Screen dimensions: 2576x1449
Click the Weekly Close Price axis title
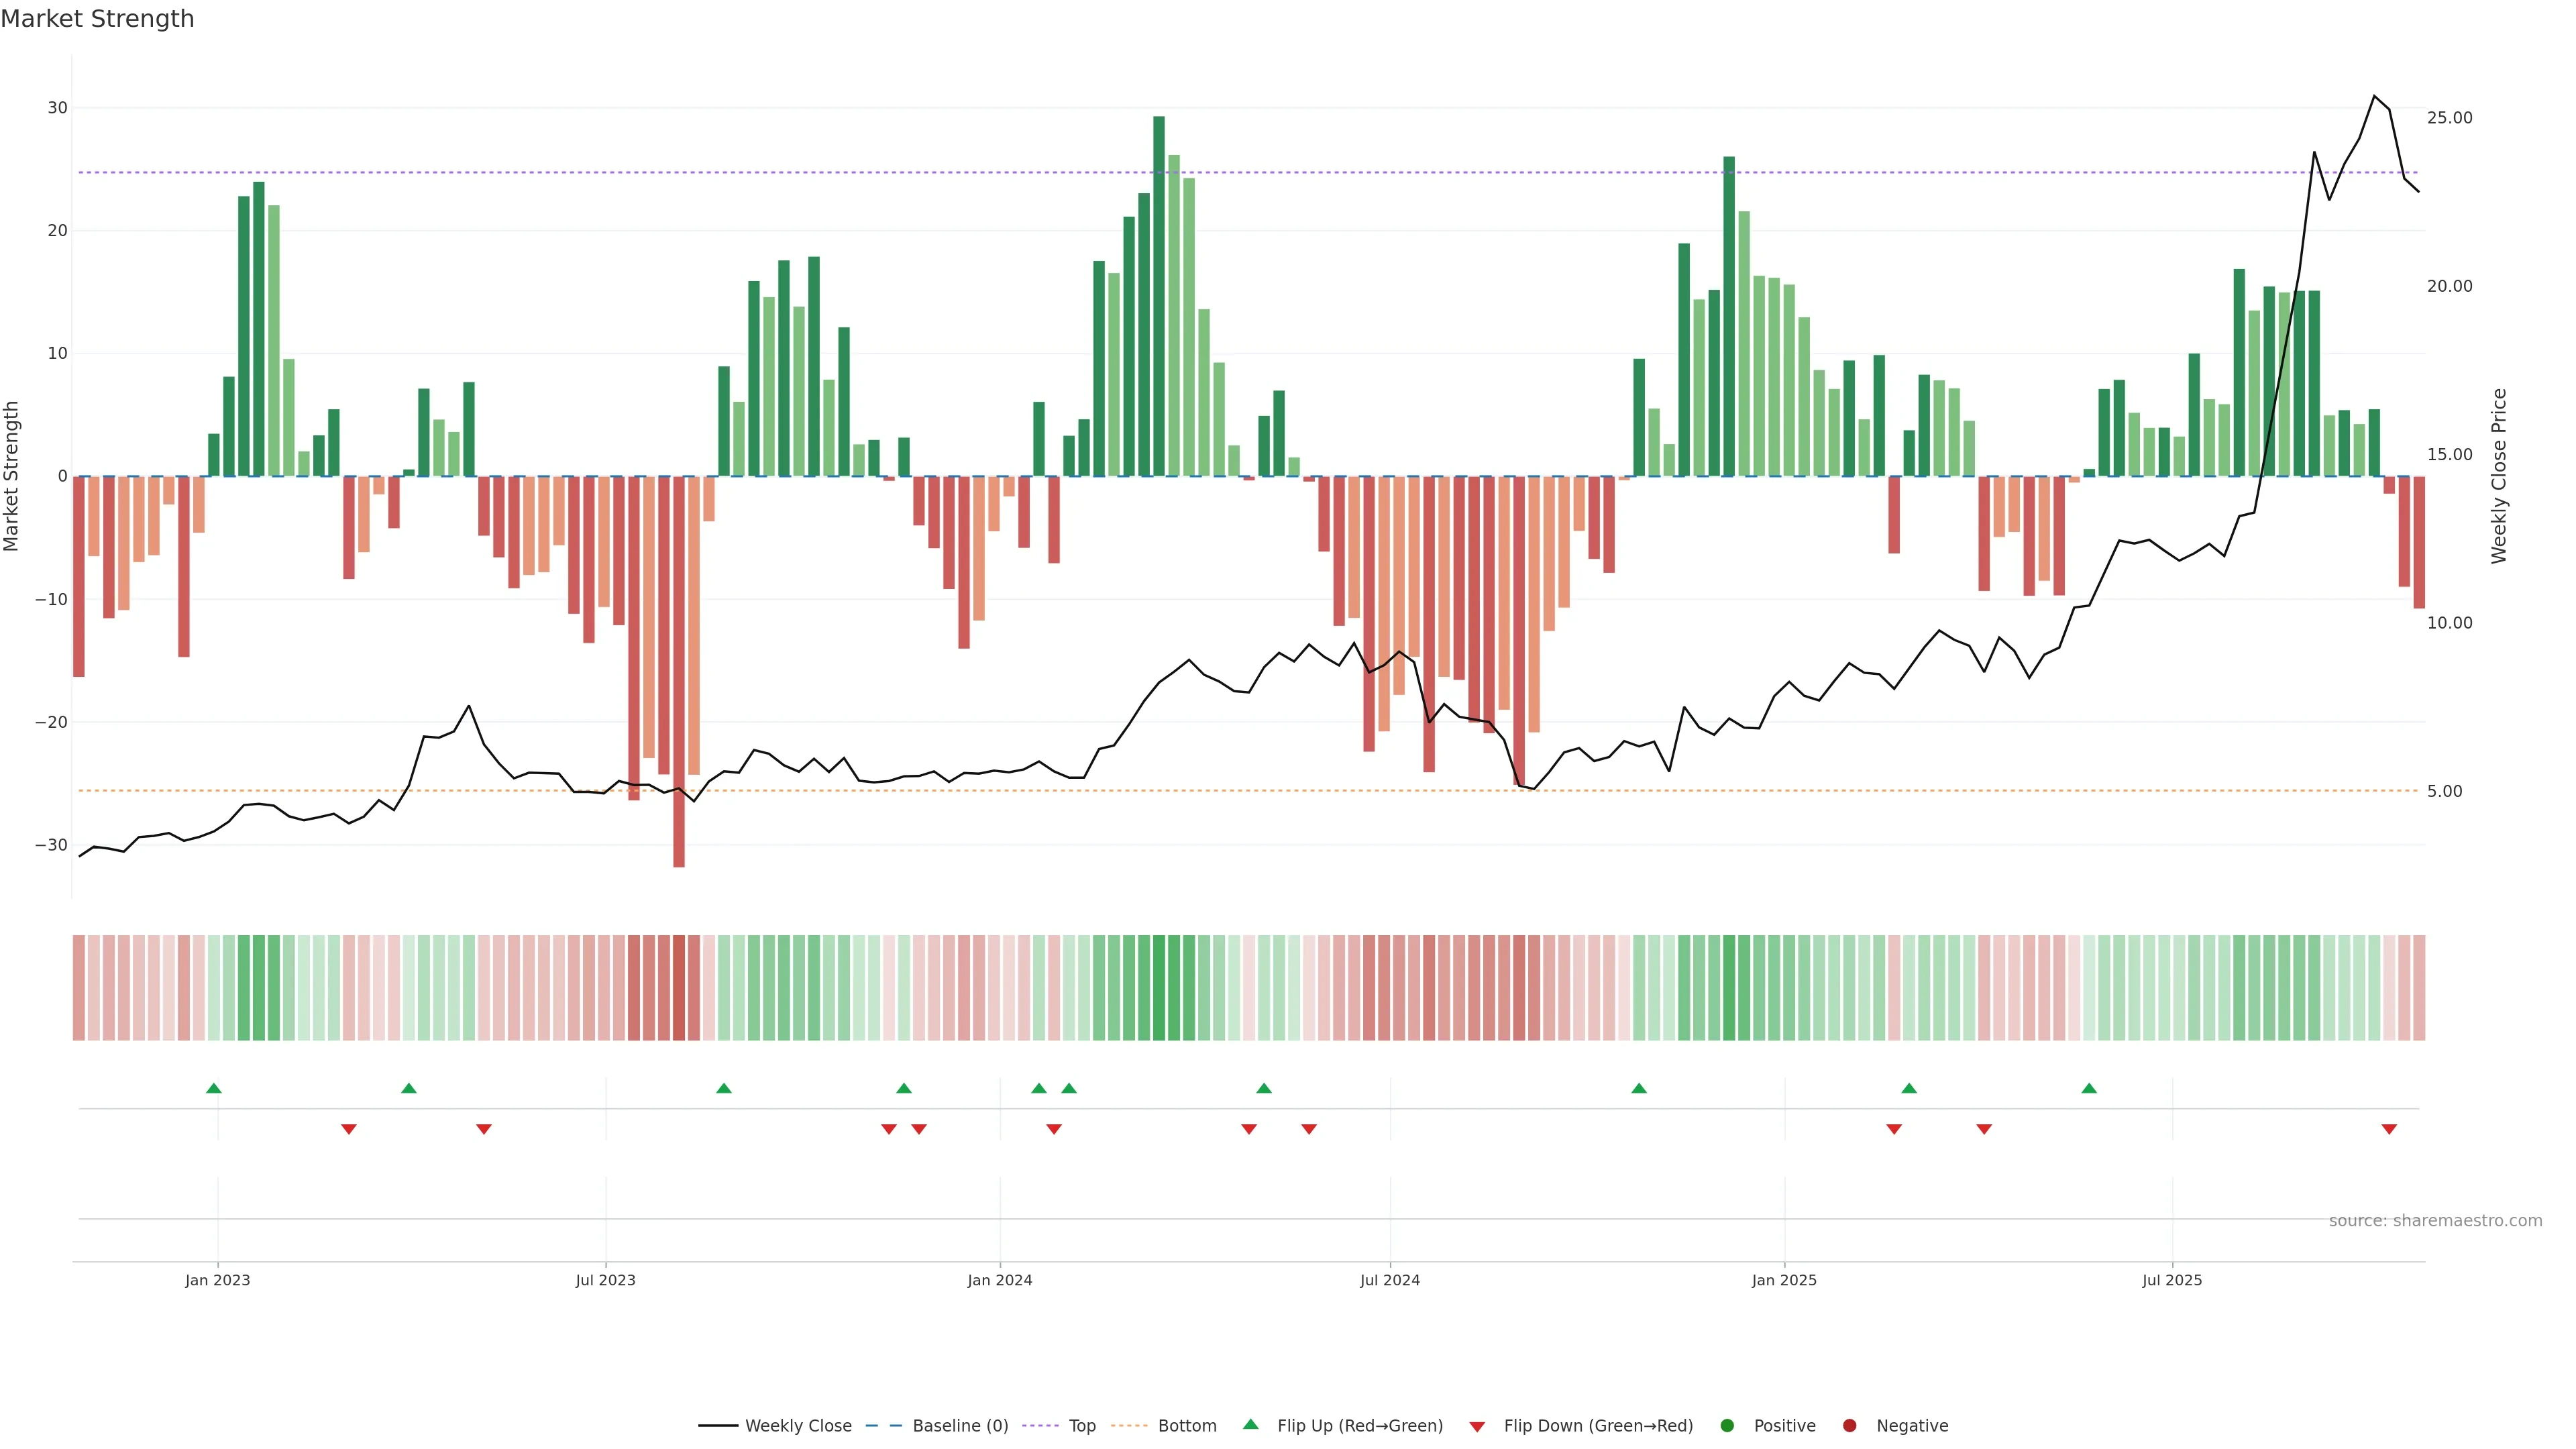(x=2499, y=476)
